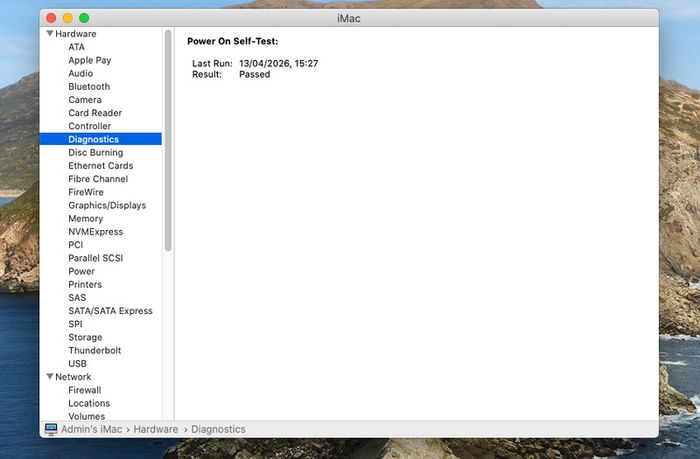The image size is (700, 459).
Task: Select Parallel SCSI entry
Action: 96,258
